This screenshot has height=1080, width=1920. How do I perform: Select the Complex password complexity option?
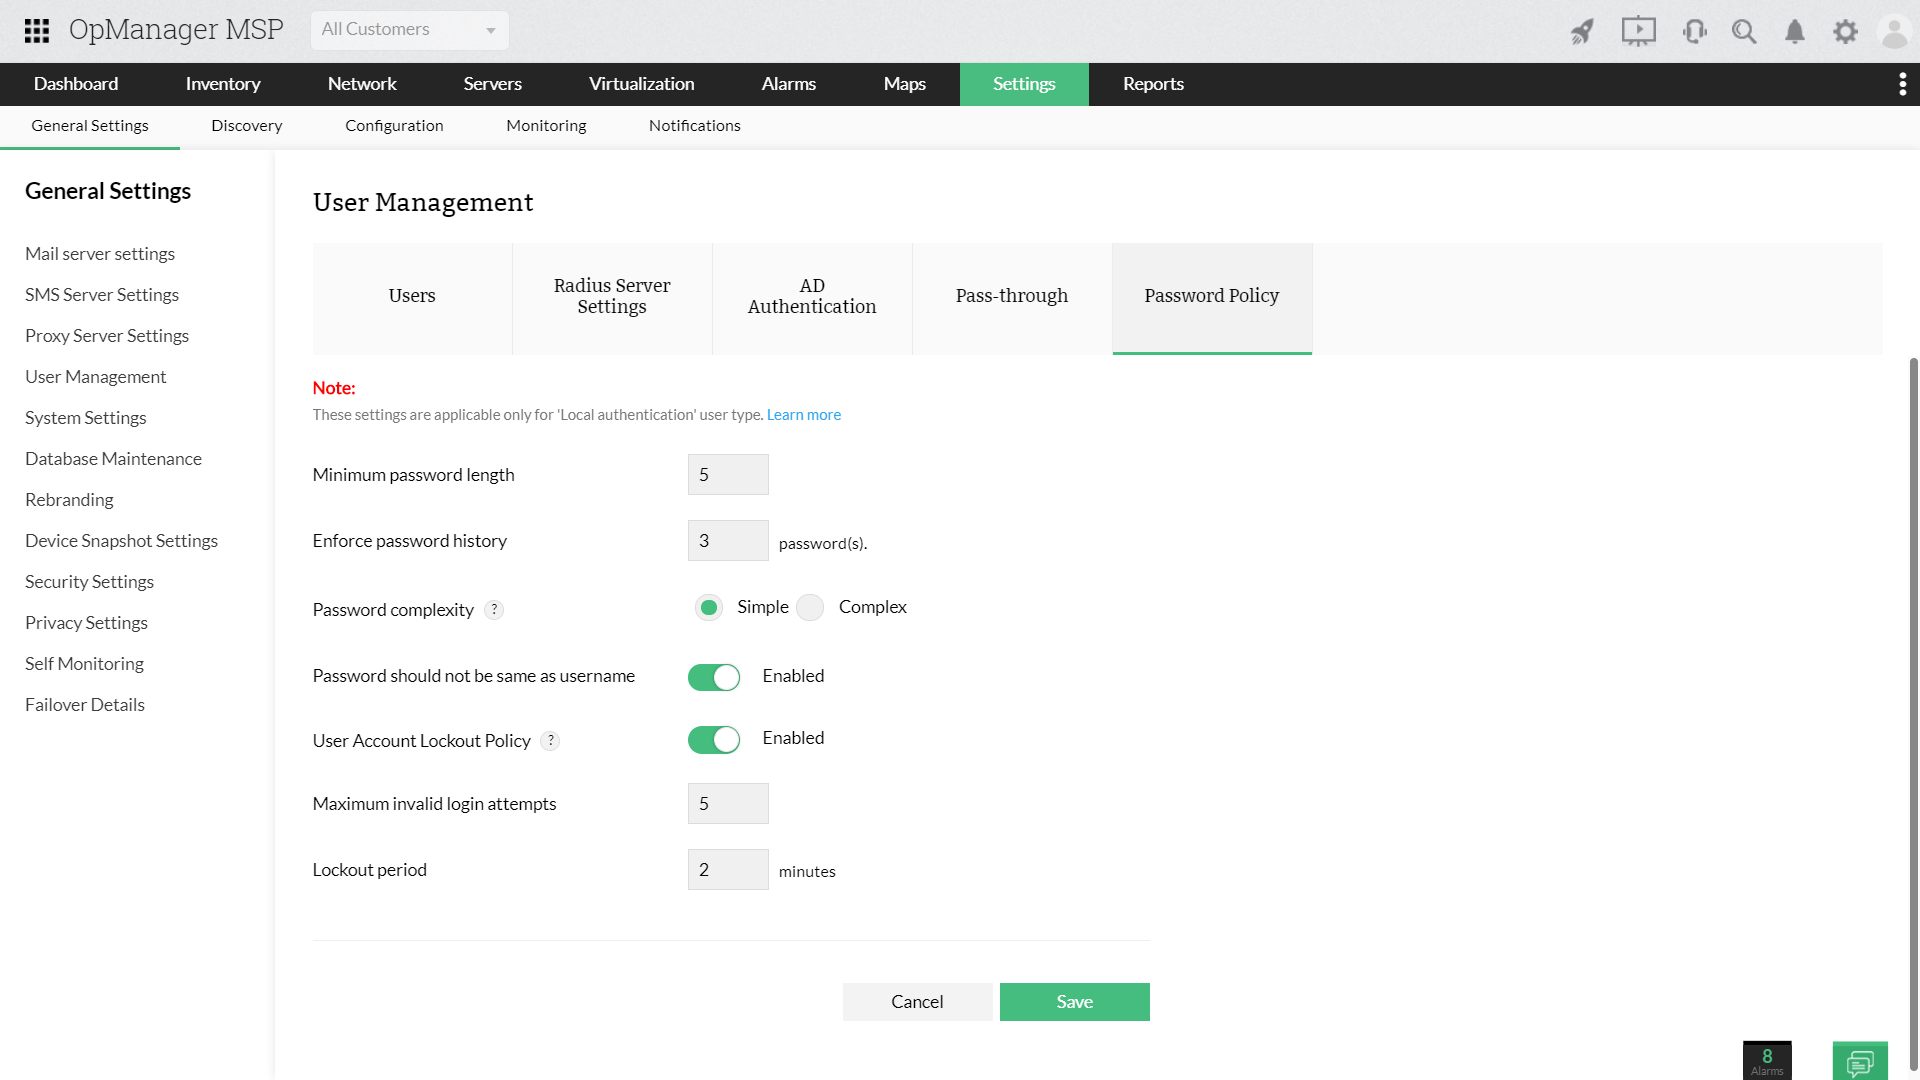(x=811, y=607)
